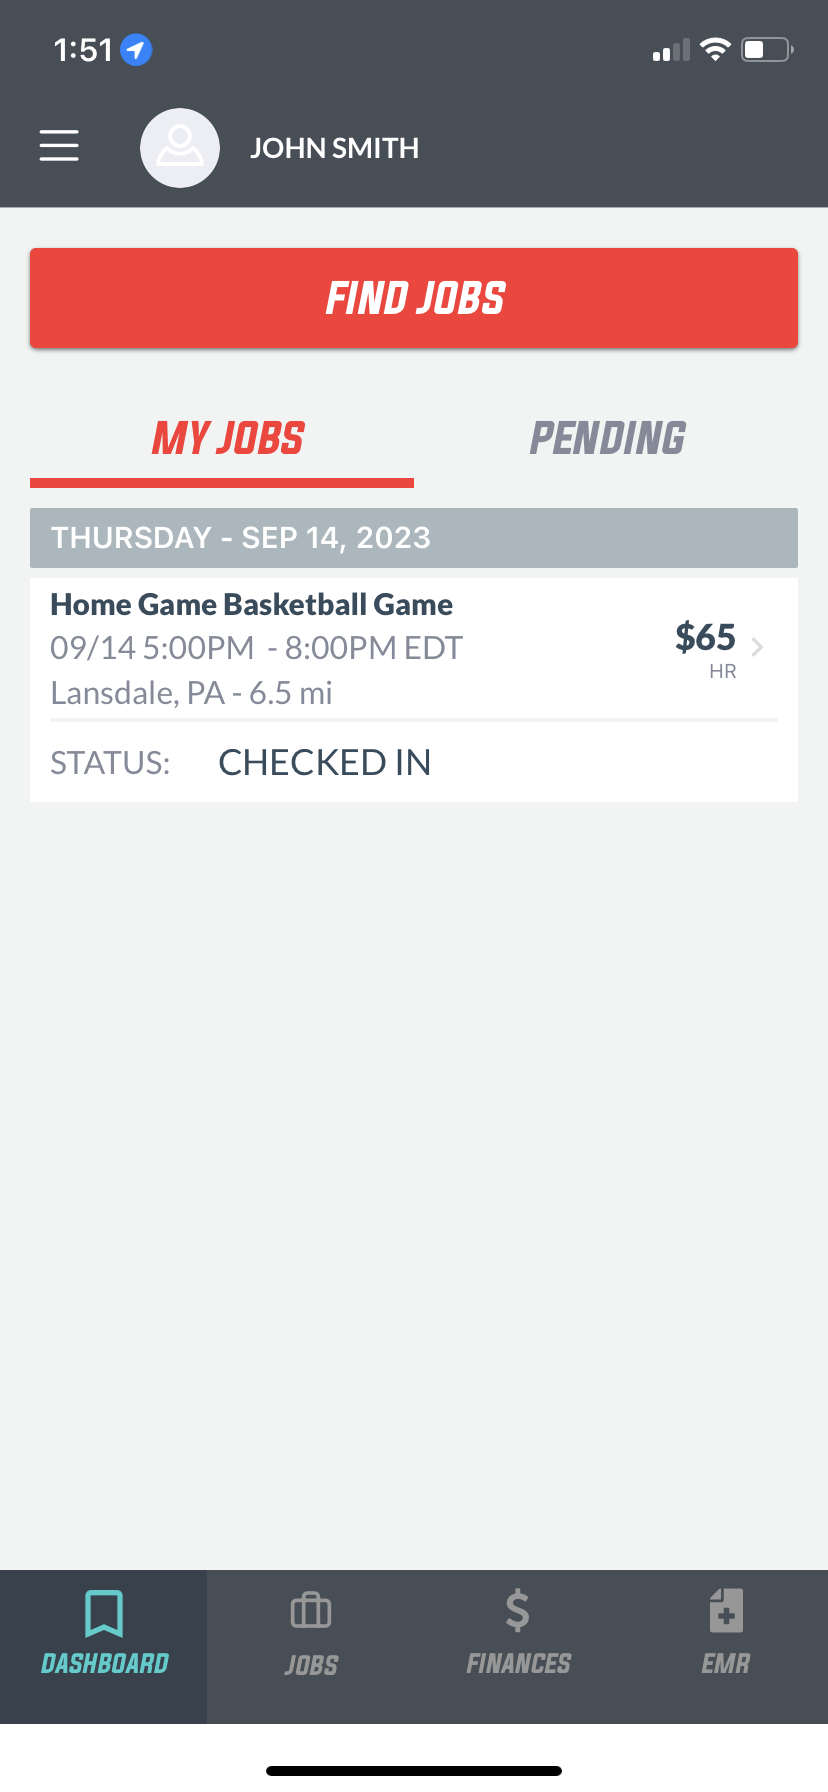This screenshot has width=828, height=1792.
Task: Tap the Checked In status row
Action: tap(414, 762)
